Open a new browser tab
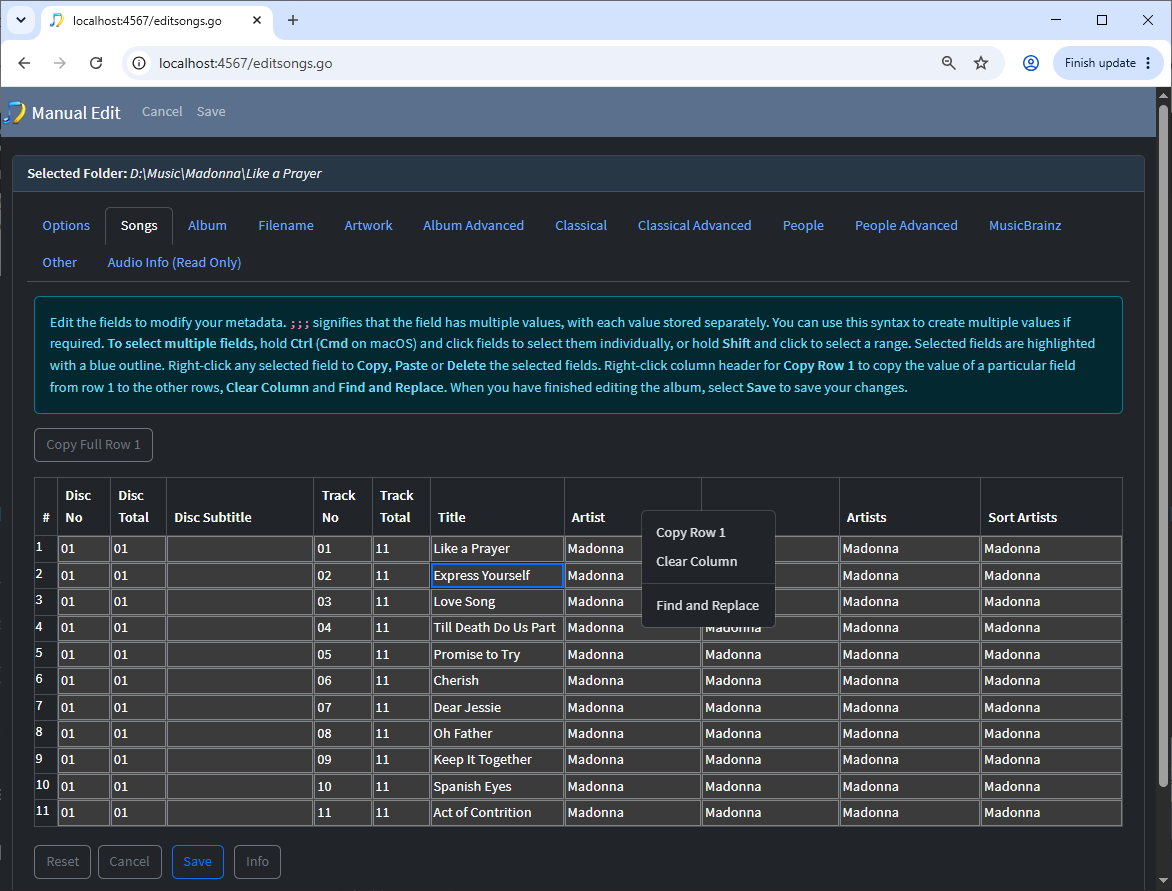The image size is (1172, 891). pos(293,20)
